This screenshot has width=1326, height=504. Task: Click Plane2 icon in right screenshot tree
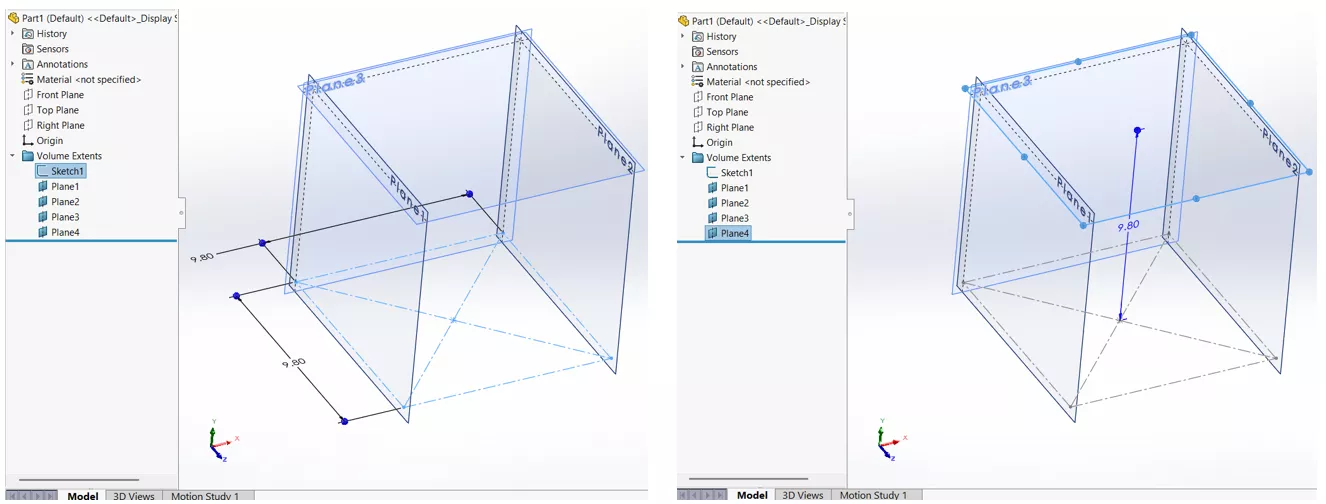tap(712, 203)
